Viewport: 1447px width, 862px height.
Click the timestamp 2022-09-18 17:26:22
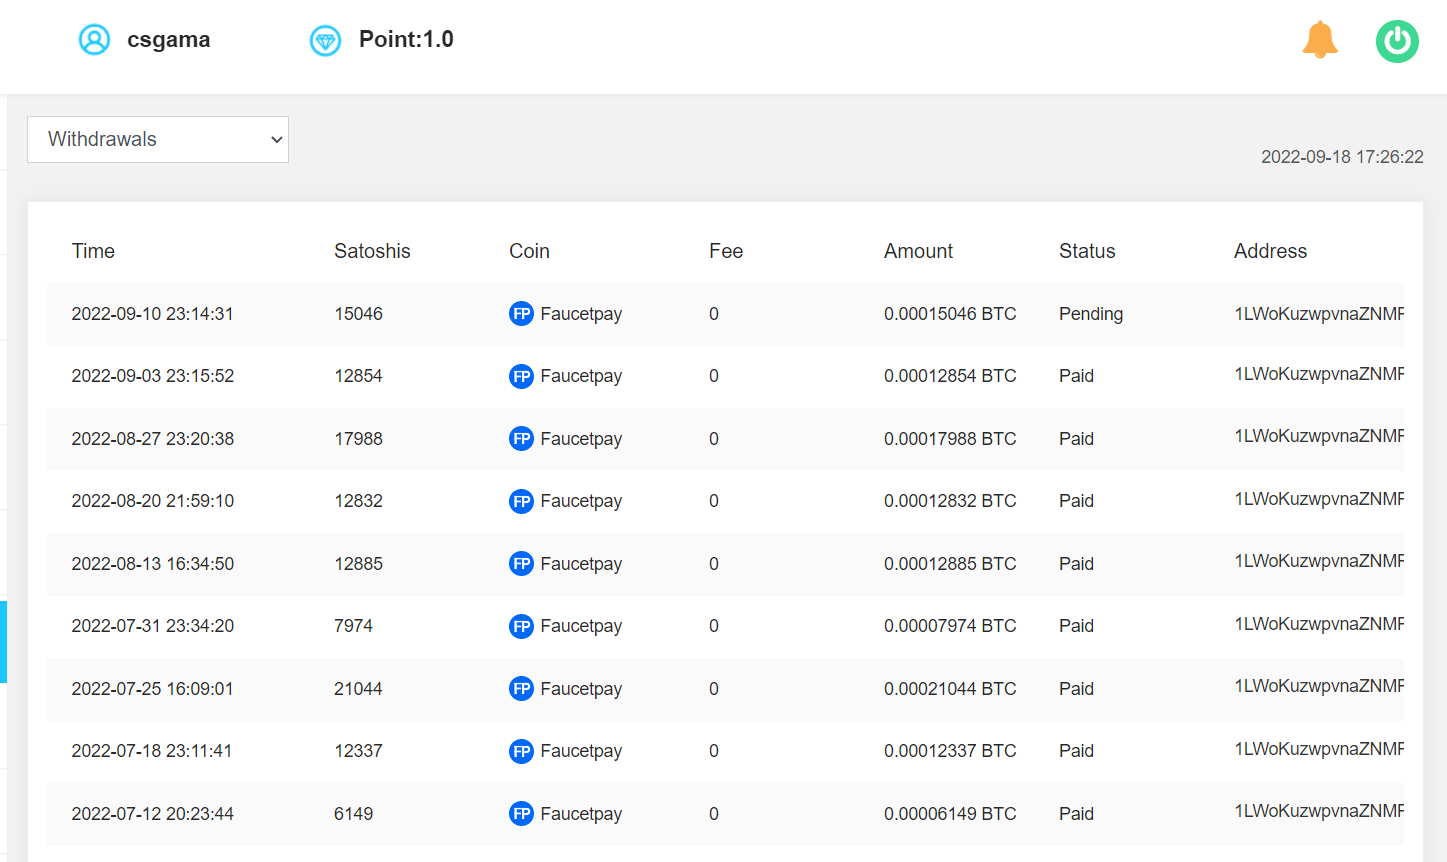(x=1342, y=157)
